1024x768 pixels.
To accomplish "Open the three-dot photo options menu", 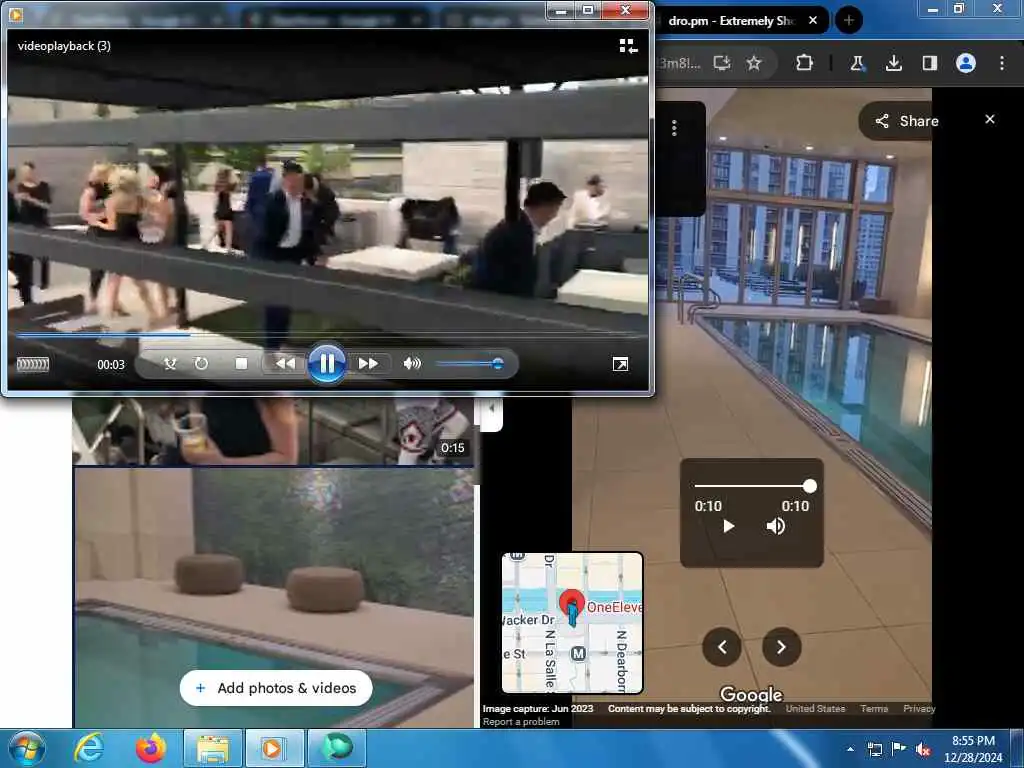I will click(674, 128).
